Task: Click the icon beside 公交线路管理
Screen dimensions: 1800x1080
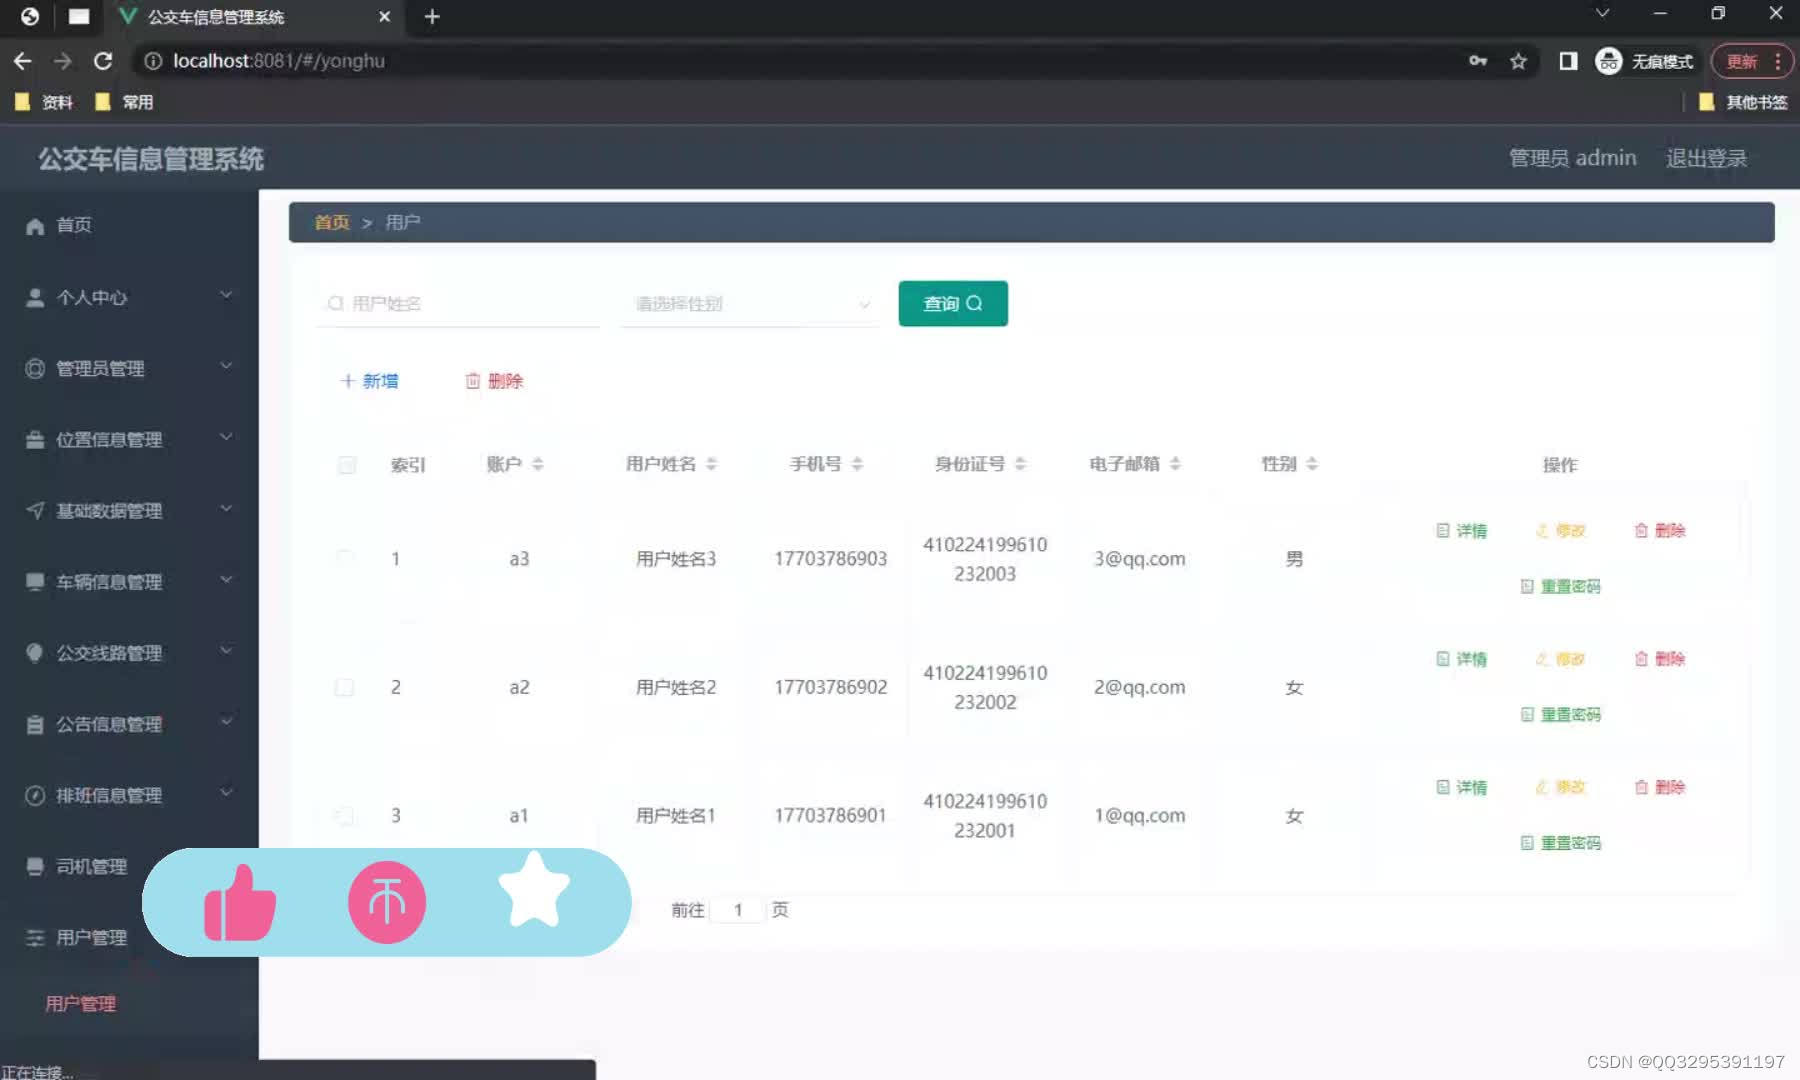Action: [35, 653]
